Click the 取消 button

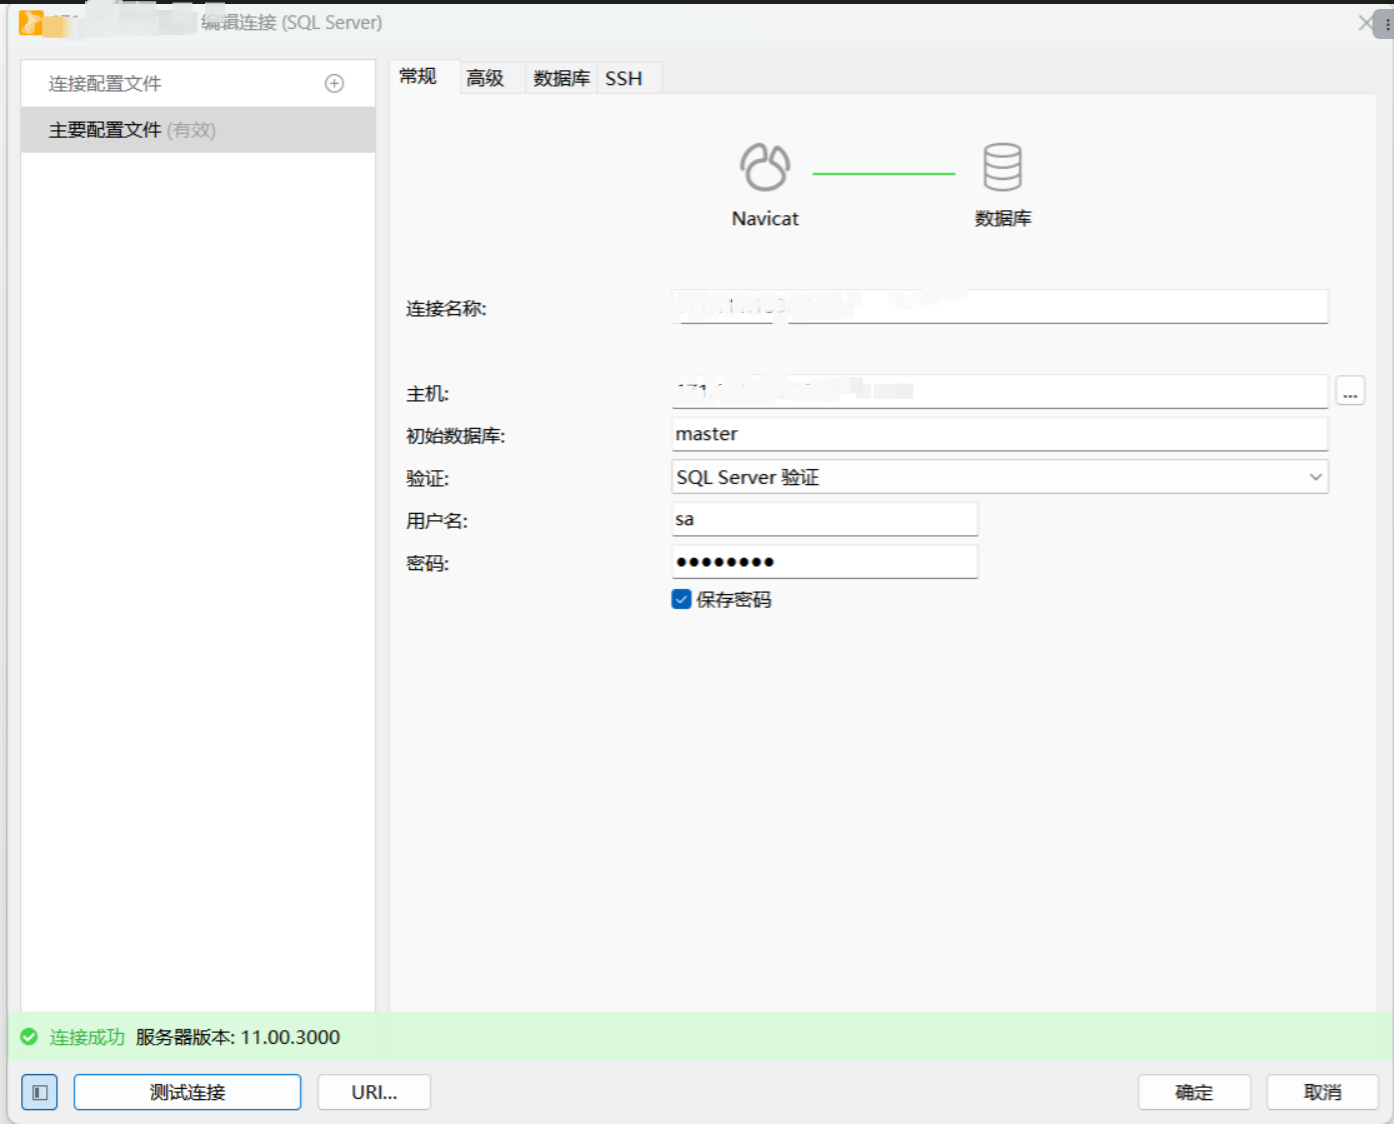1322,1092
